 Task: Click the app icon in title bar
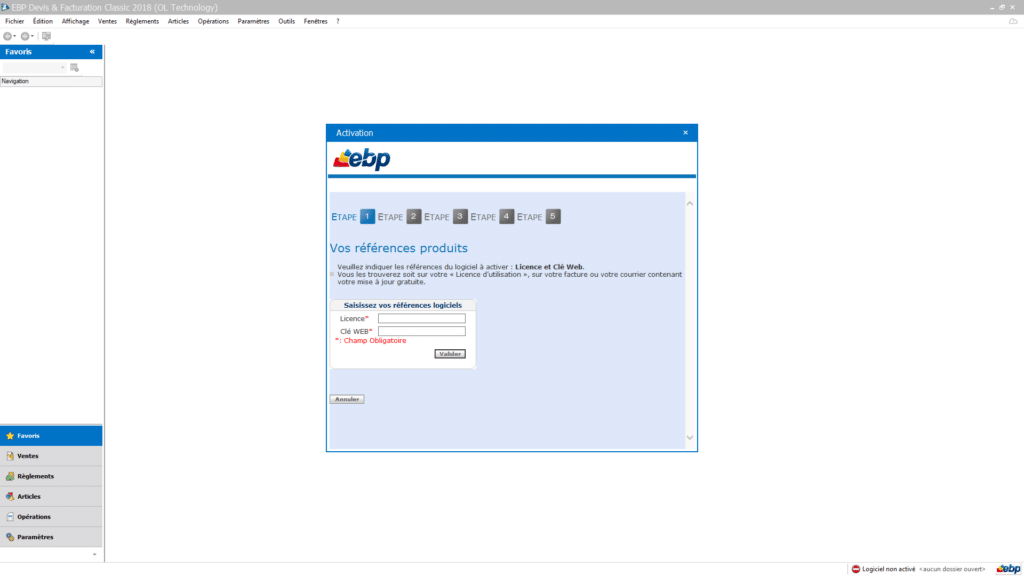(5, 7)
